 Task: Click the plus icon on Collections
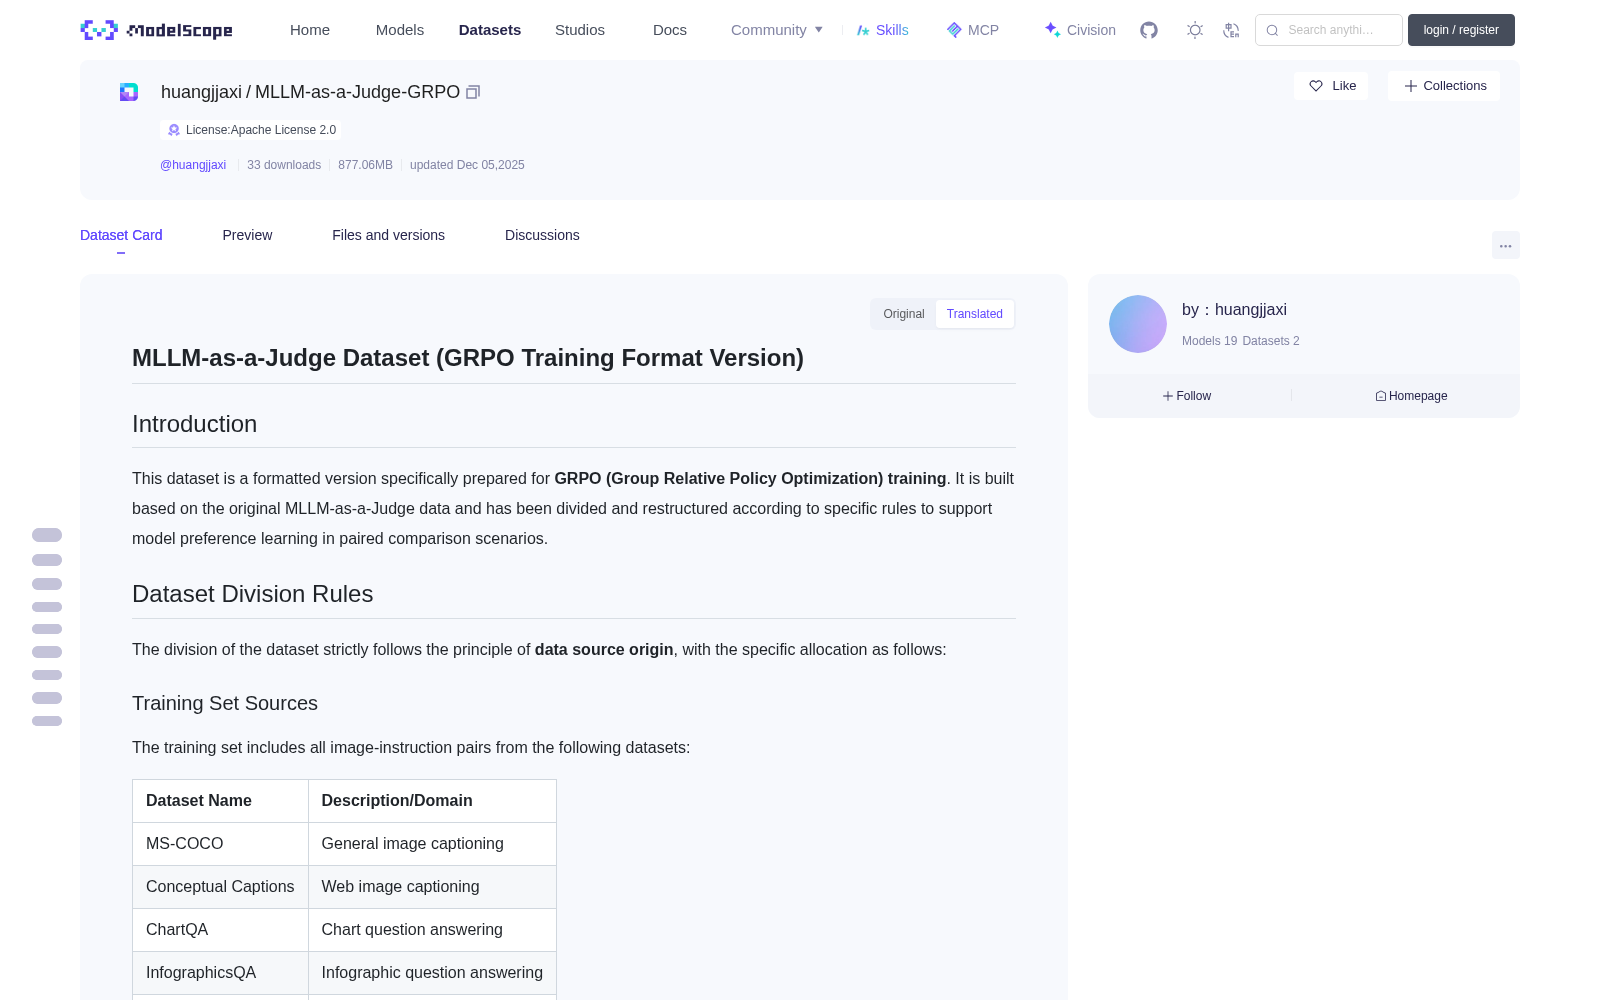[x=1411, y=86]
